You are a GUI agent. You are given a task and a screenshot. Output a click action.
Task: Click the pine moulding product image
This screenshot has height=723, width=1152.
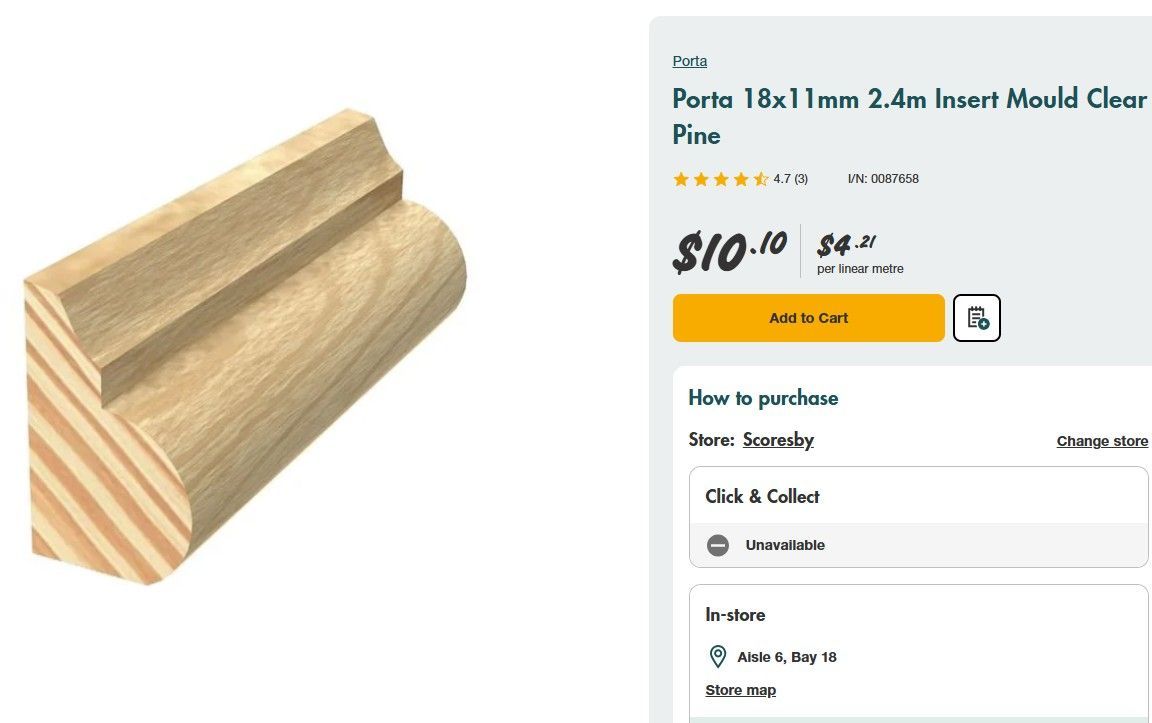(246, 347)
